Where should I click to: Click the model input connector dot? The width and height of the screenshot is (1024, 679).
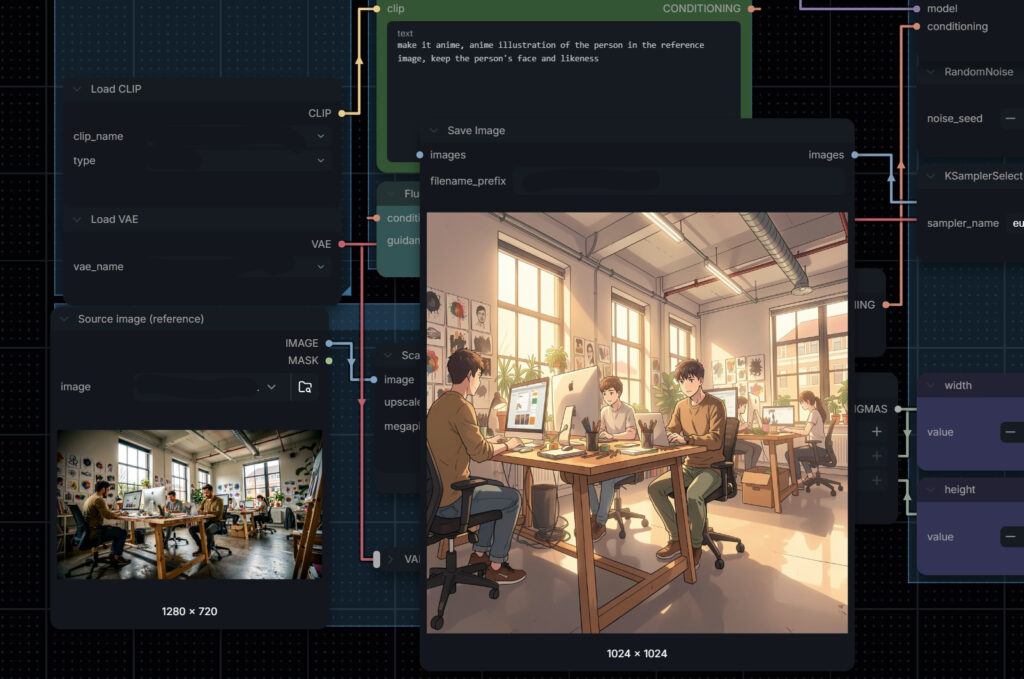pos(917,8)
